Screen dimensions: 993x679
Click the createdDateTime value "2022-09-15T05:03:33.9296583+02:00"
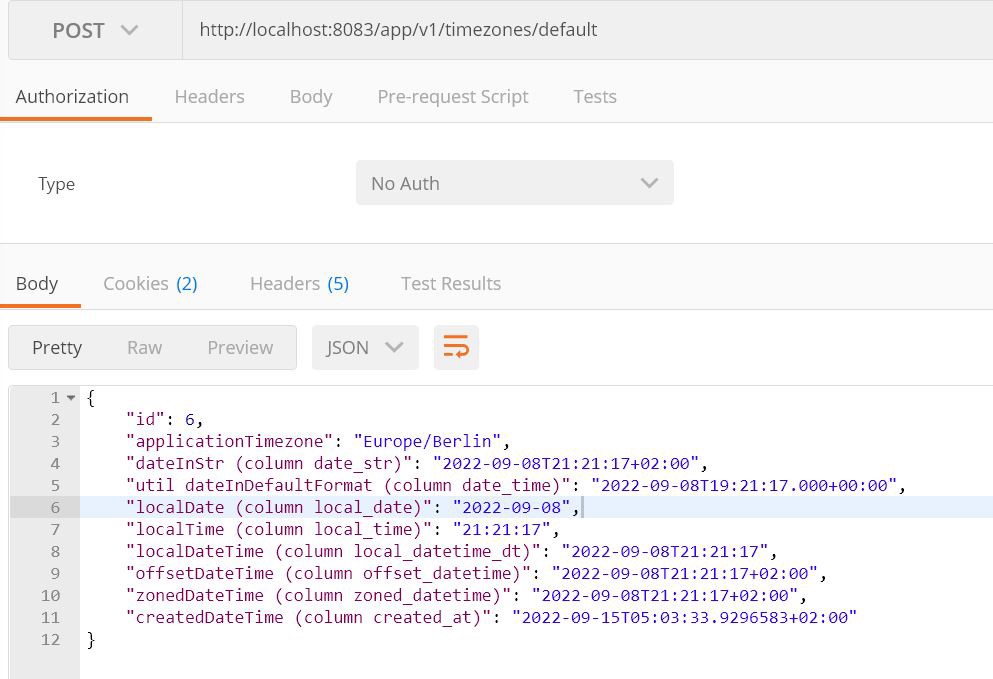tap(685, 617)
